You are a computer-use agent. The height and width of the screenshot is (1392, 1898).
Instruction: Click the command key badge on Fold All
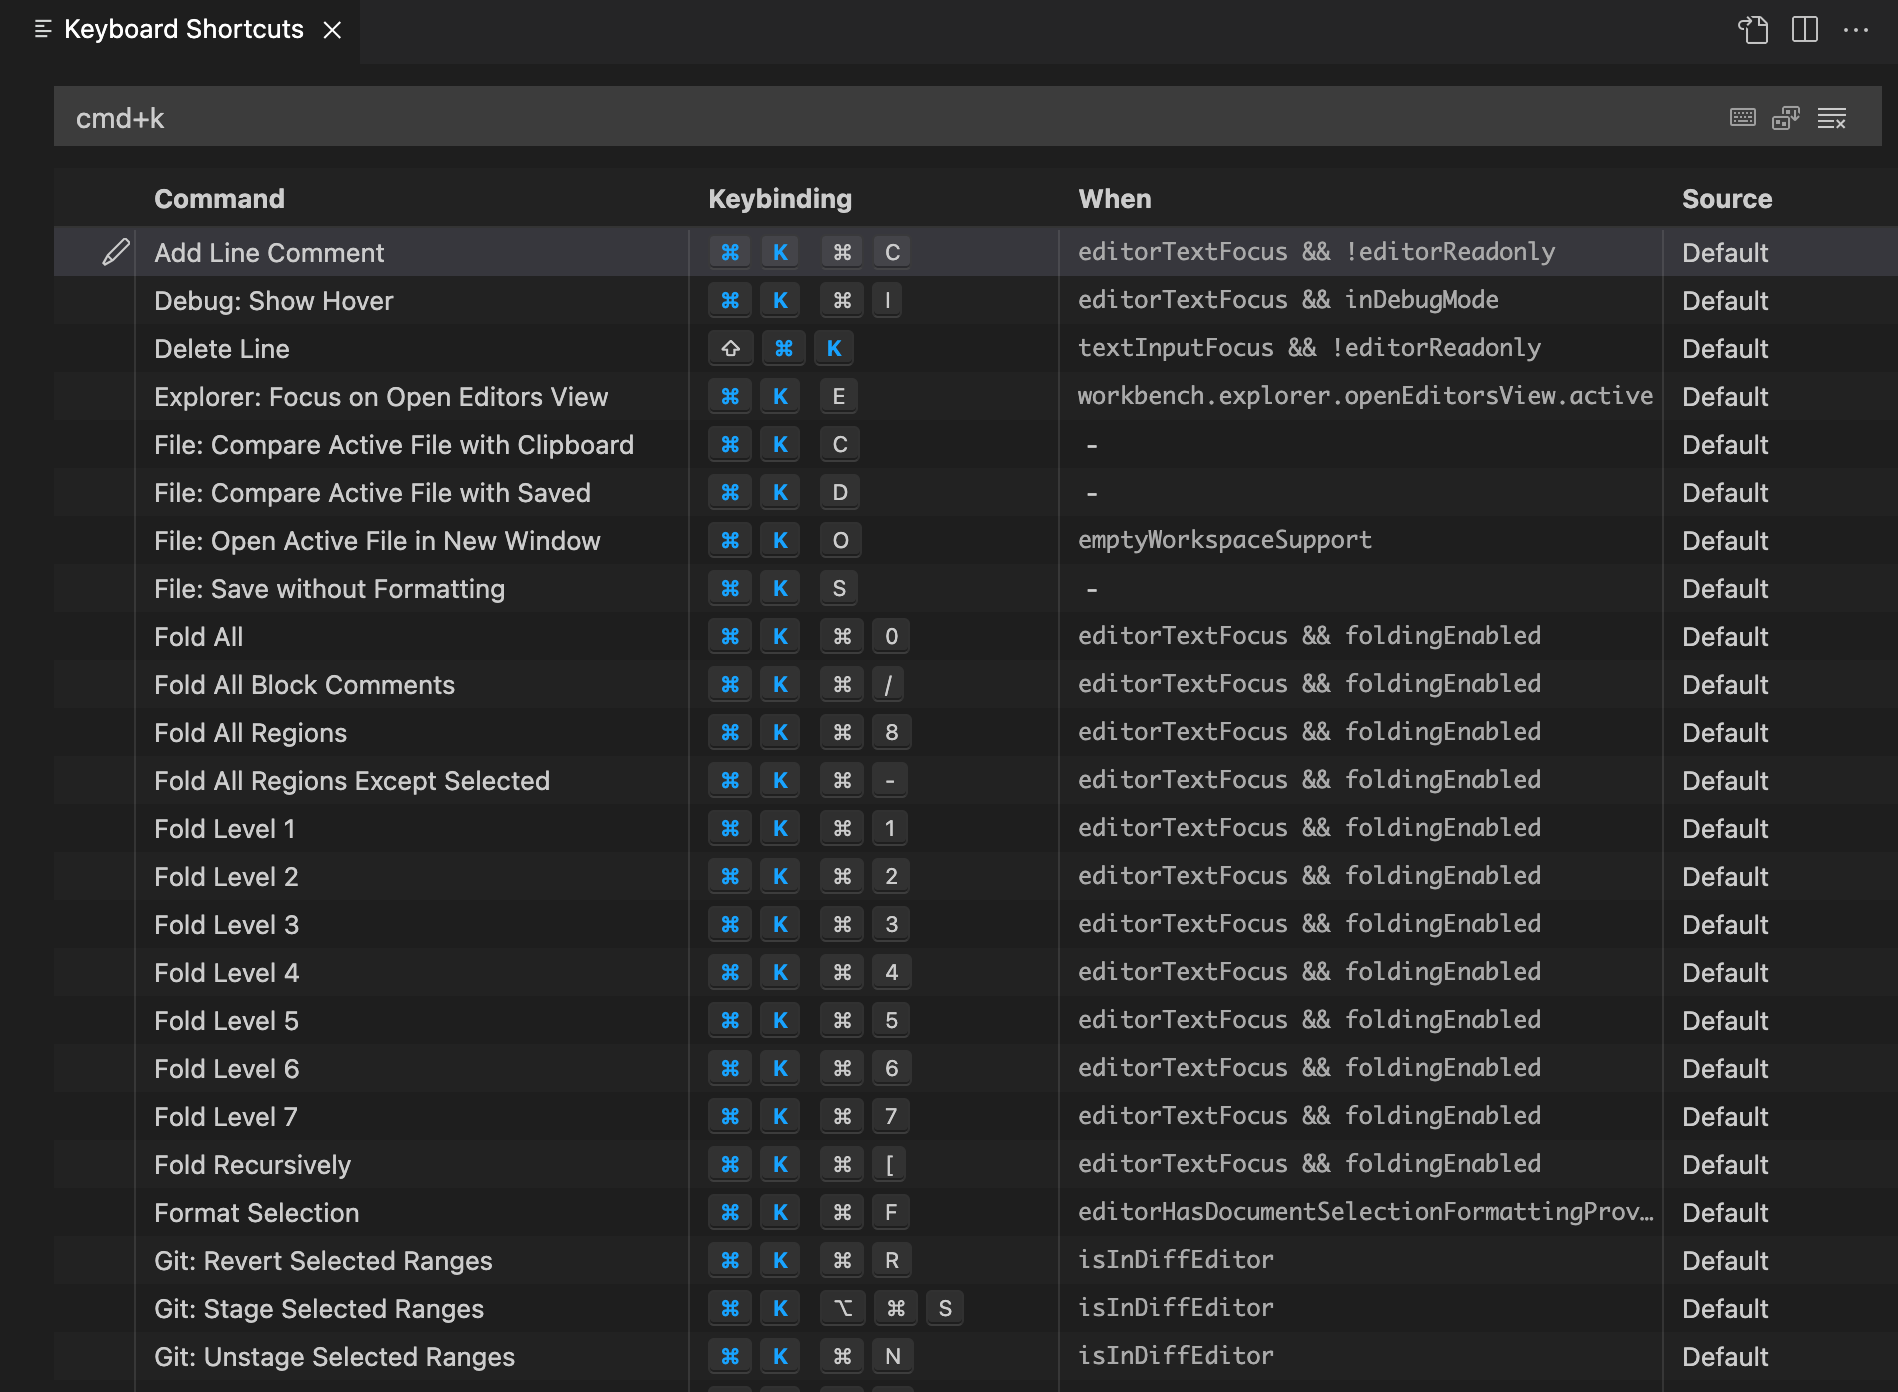point(730,636)
